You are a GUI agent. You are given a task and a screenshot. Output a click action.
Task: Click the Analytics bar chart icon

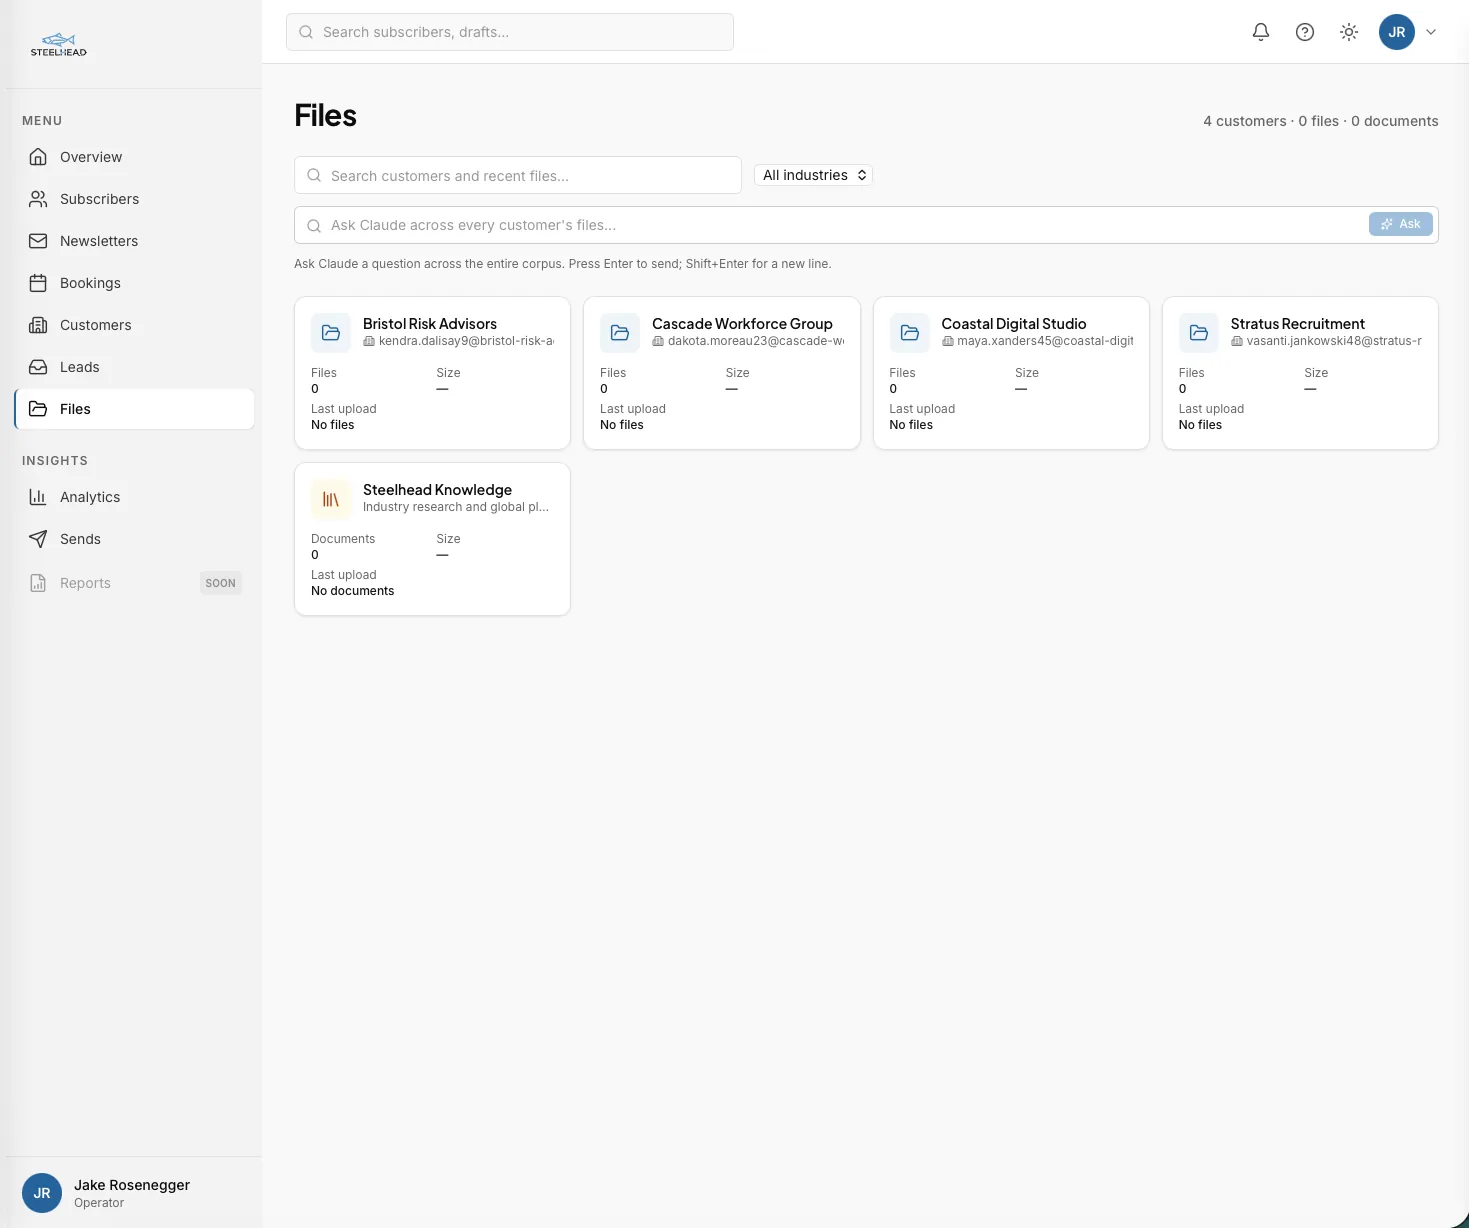(38, 497)
